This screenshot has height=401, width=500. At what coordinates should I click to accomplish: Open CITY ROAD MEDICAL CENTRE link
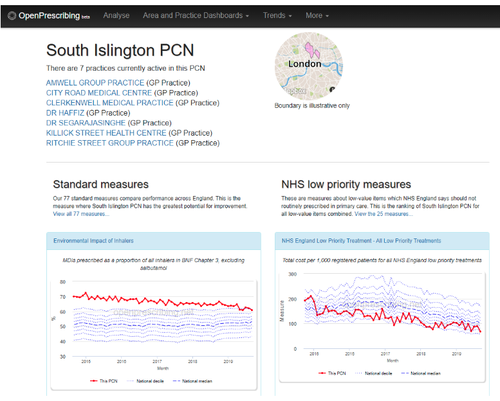pos(99,93)
